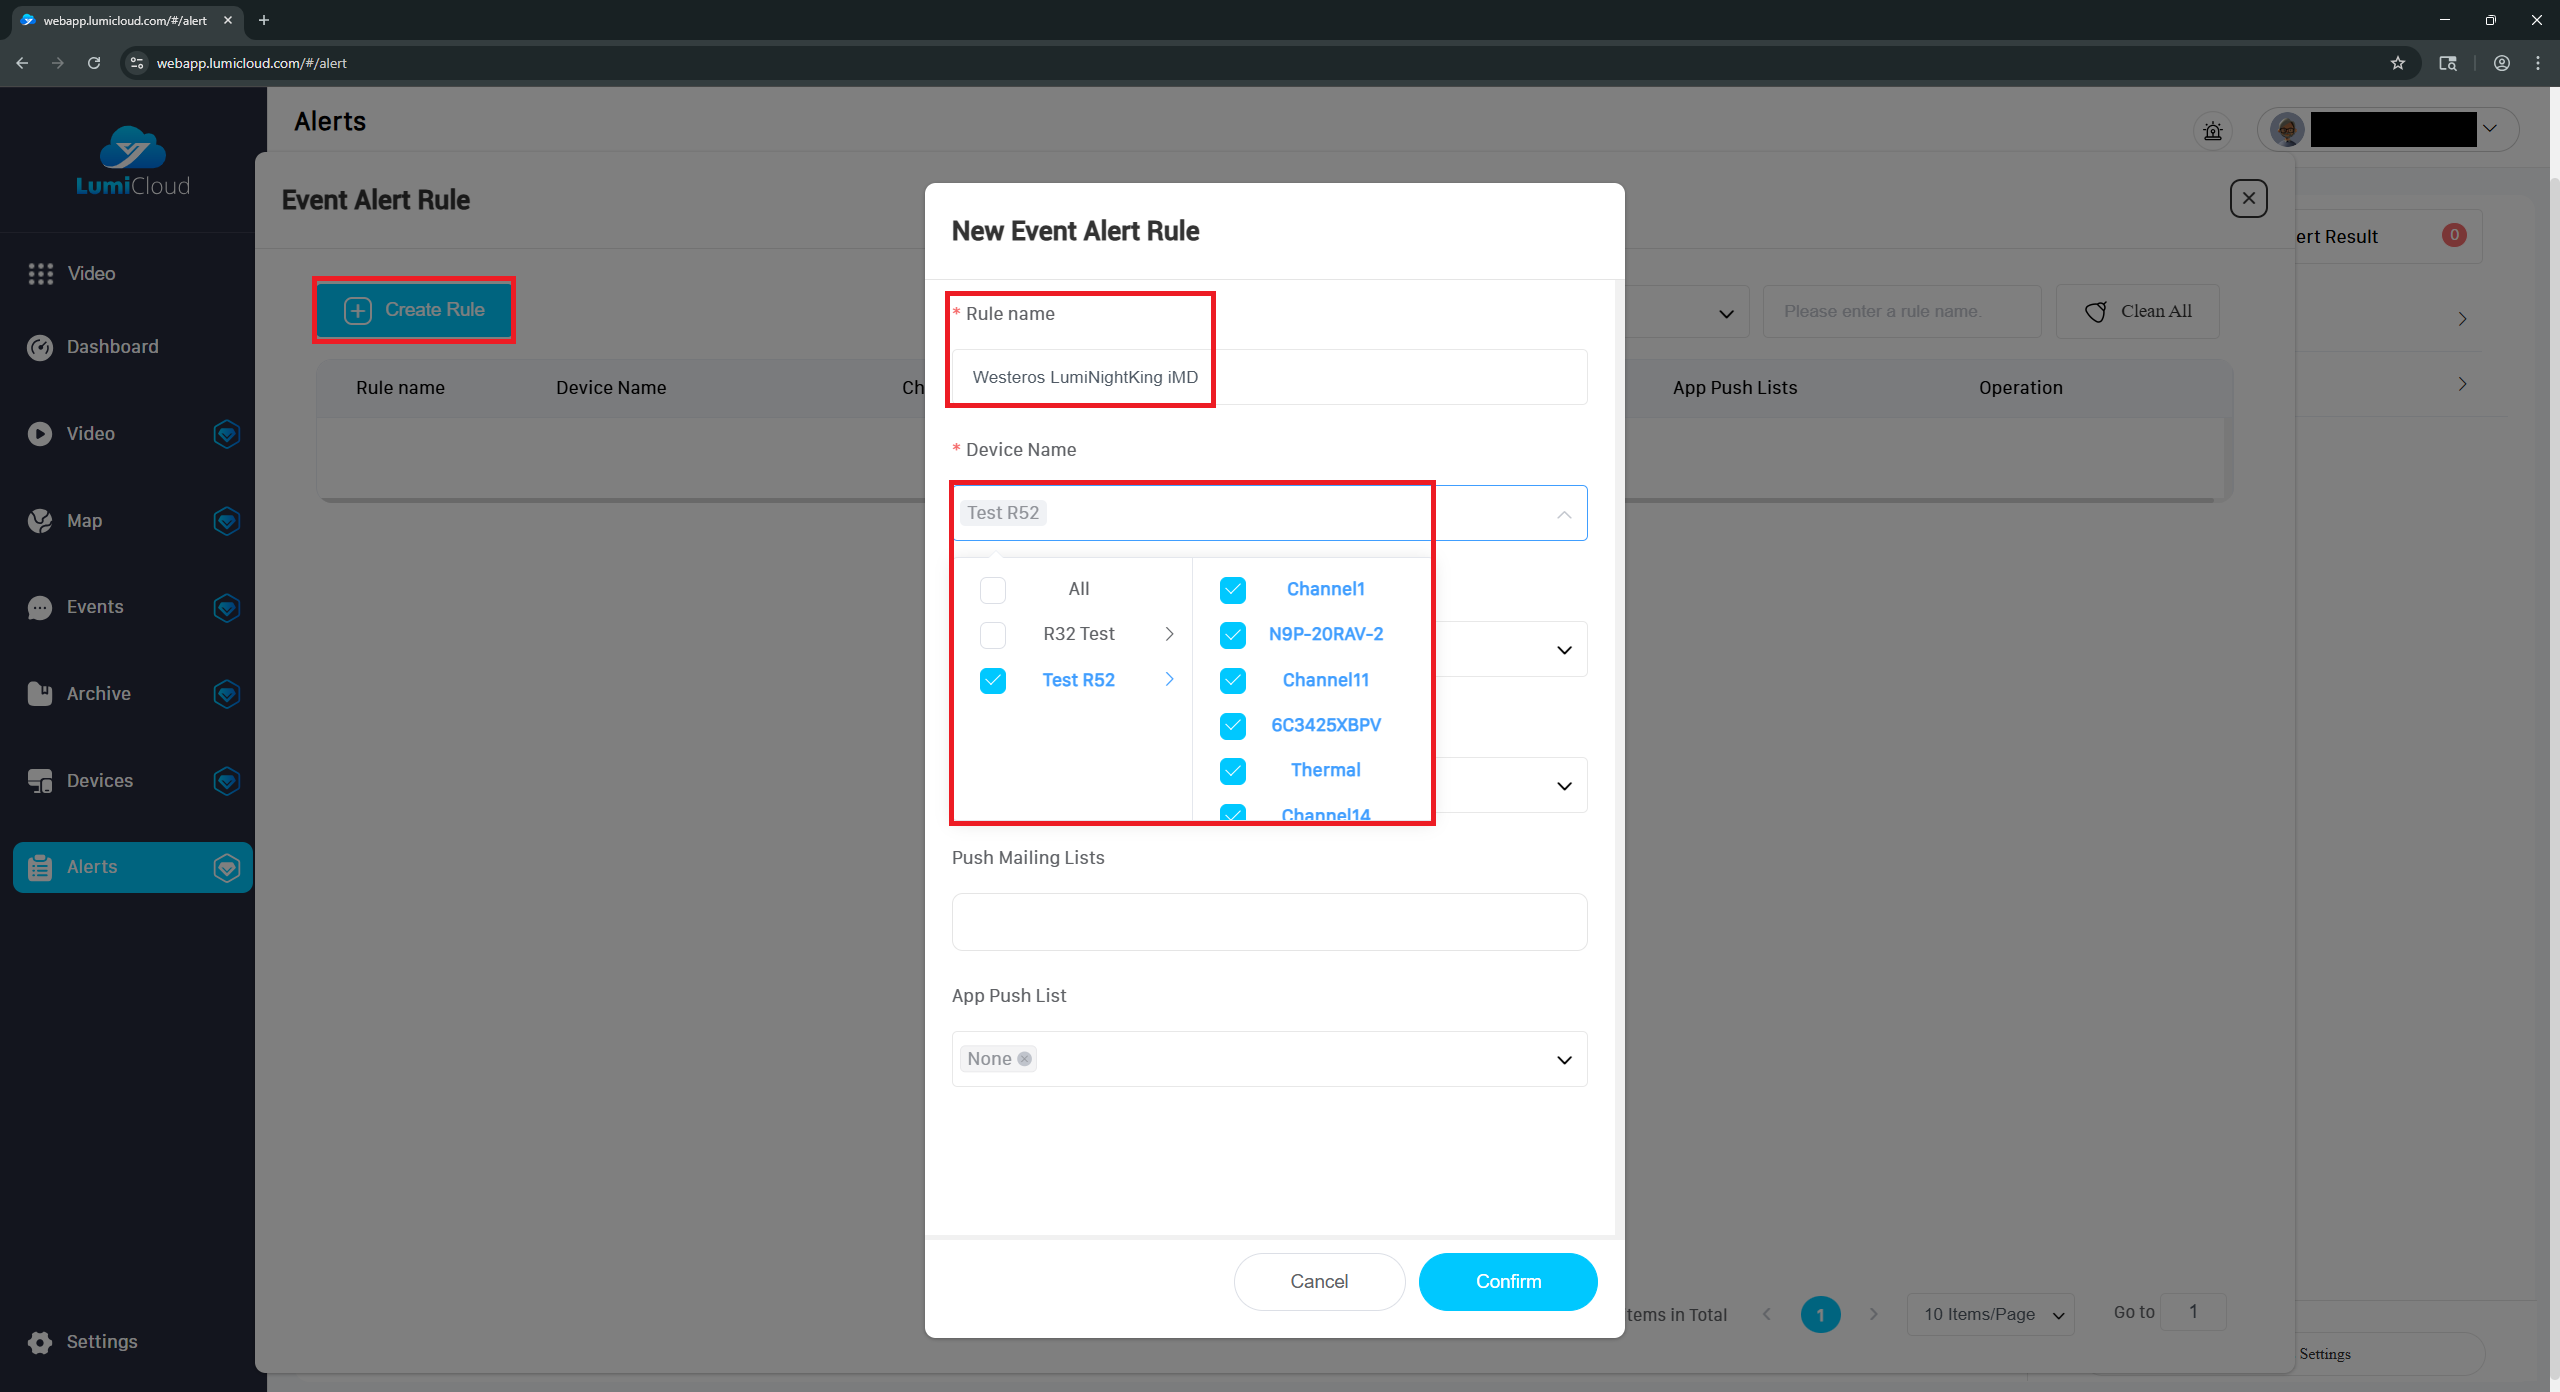
Task: Open the App Push List dropdown
Action: (x=1563, y=1060)
